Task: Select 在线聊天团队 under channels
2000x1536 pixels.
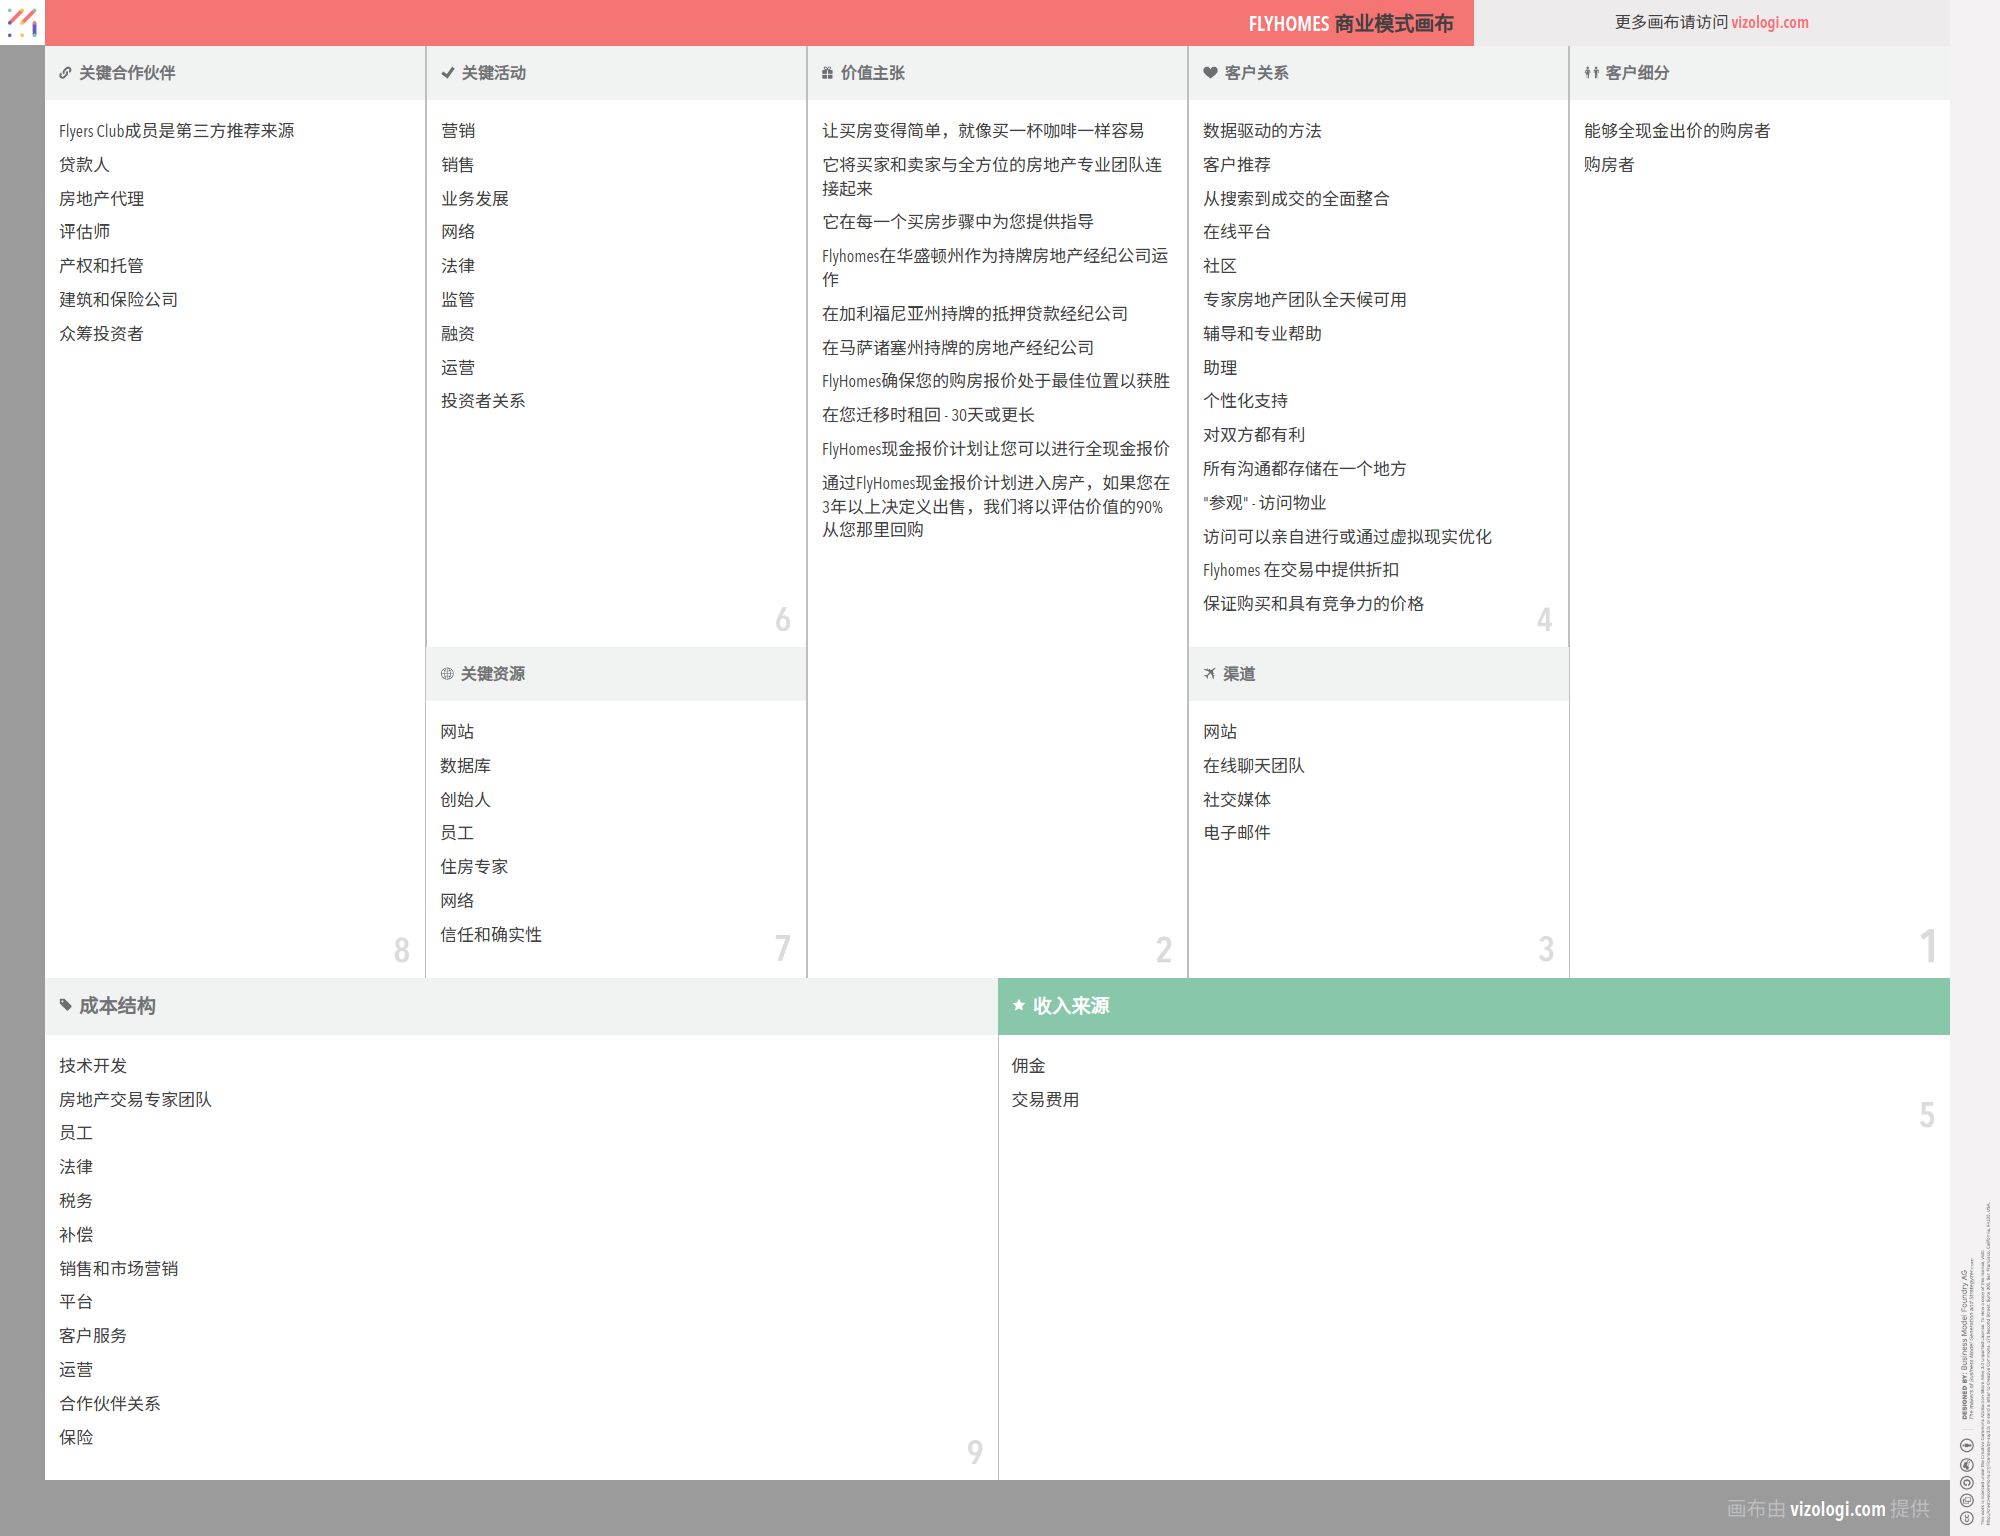Action: click(x=1253, y=766)
